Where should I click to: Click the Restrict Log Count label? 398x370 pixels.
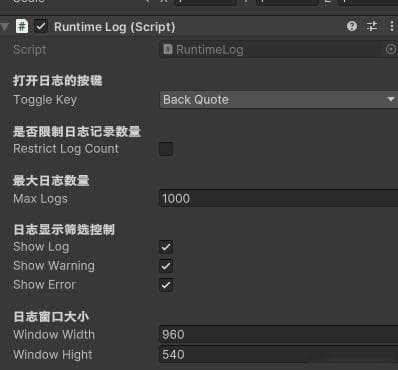(66, 149)
